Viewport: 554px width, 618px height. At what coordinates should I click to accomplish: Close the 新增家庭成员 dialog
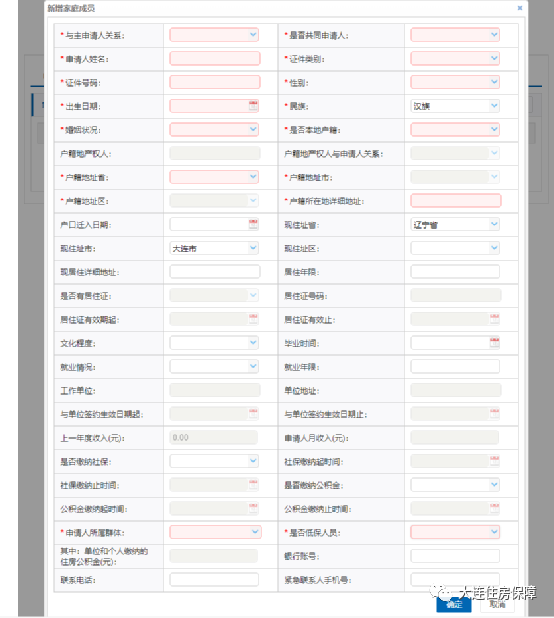[x=520, y=8]
